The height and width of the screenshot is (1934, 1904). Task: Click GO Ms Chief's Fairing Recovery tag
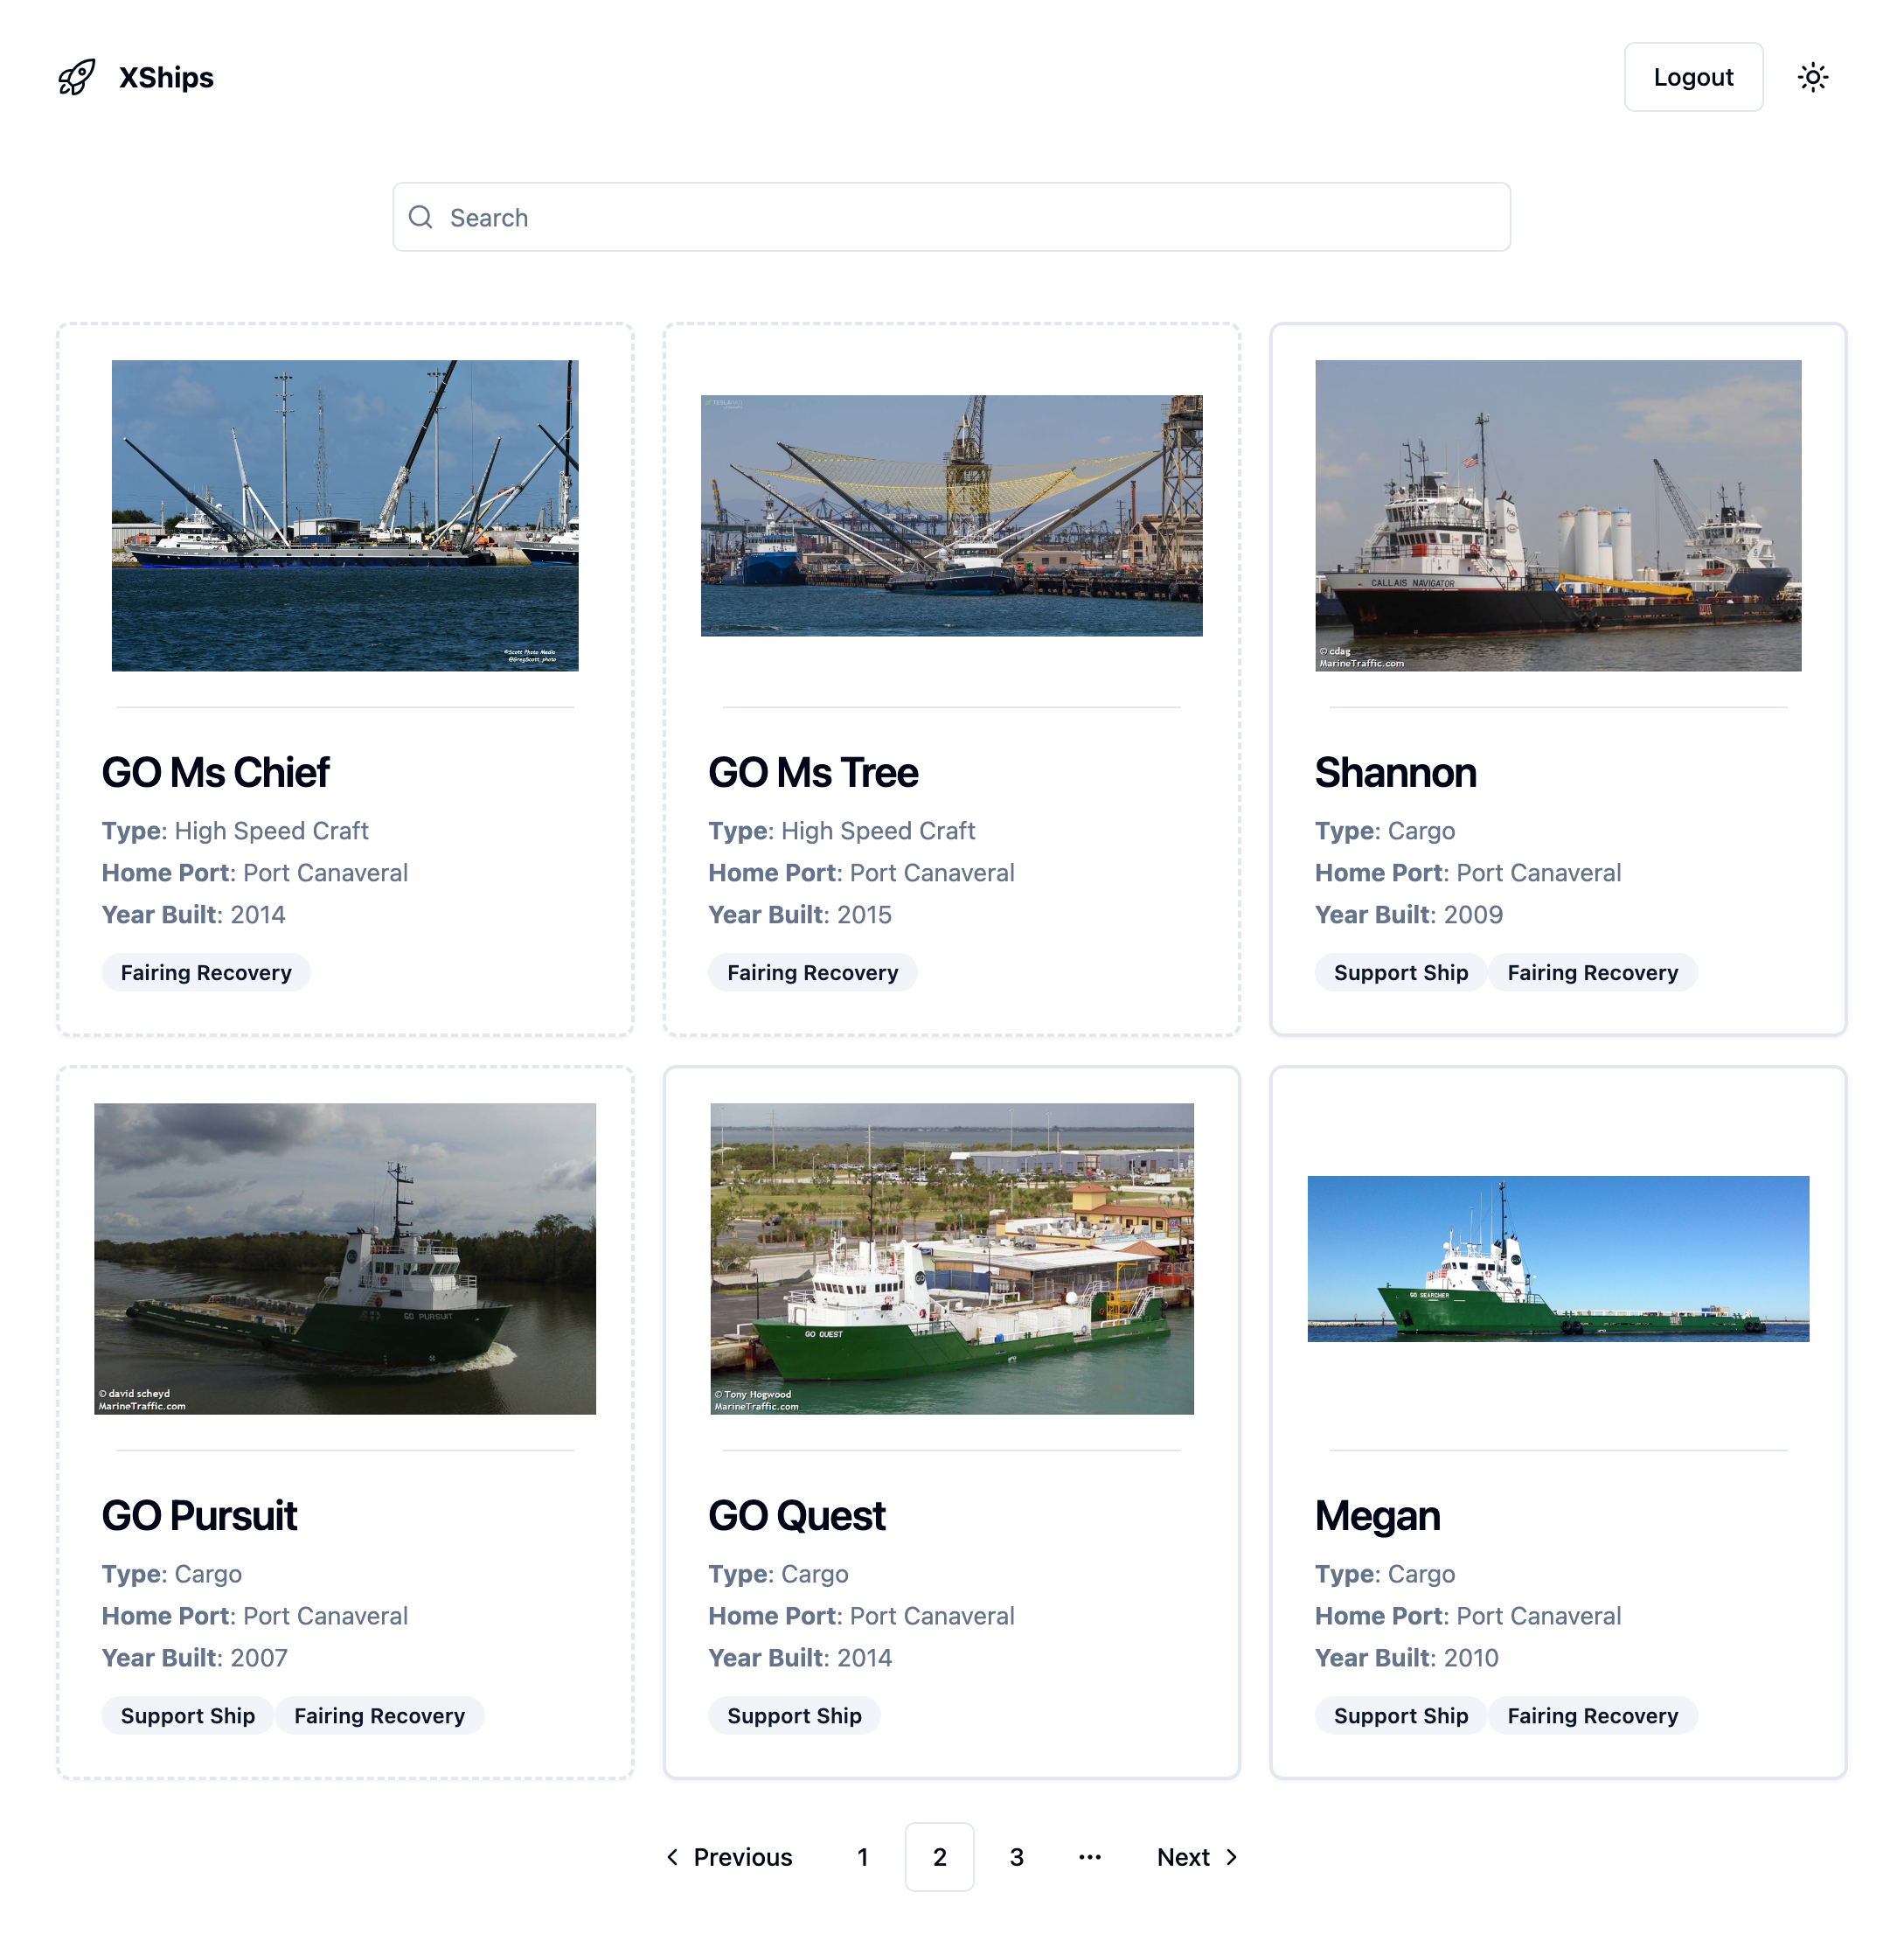click(x=206, y=972)
